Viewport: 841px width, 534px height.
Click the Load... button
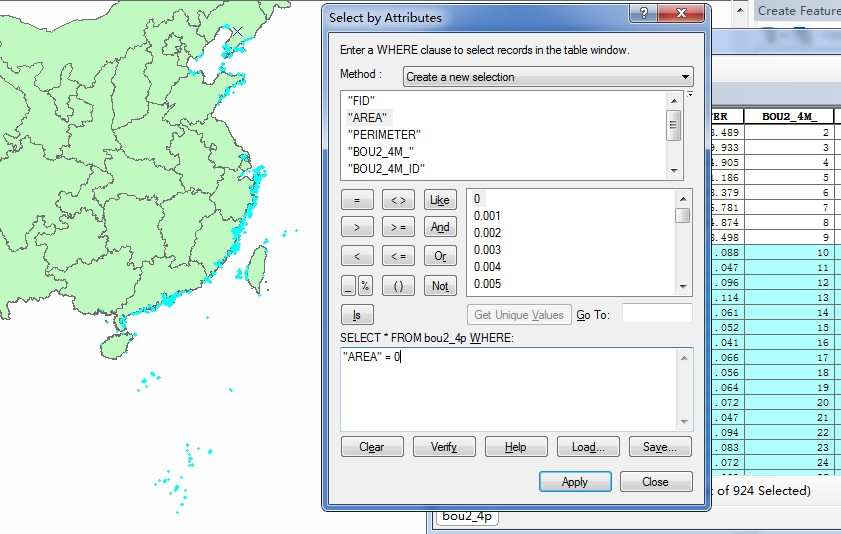[588, 447]
